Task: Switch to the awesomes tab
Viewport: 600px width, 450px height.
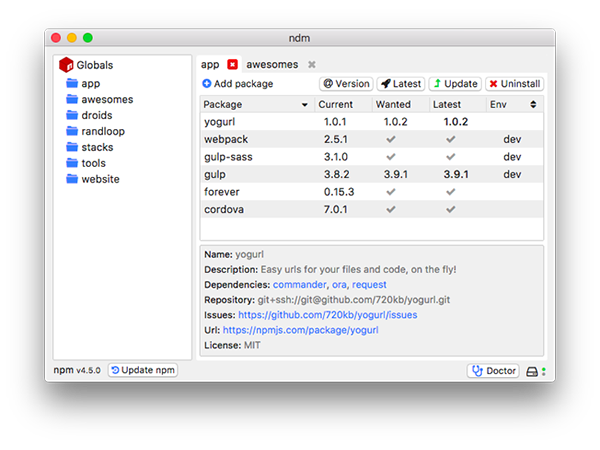Action: tap(272, 64)
